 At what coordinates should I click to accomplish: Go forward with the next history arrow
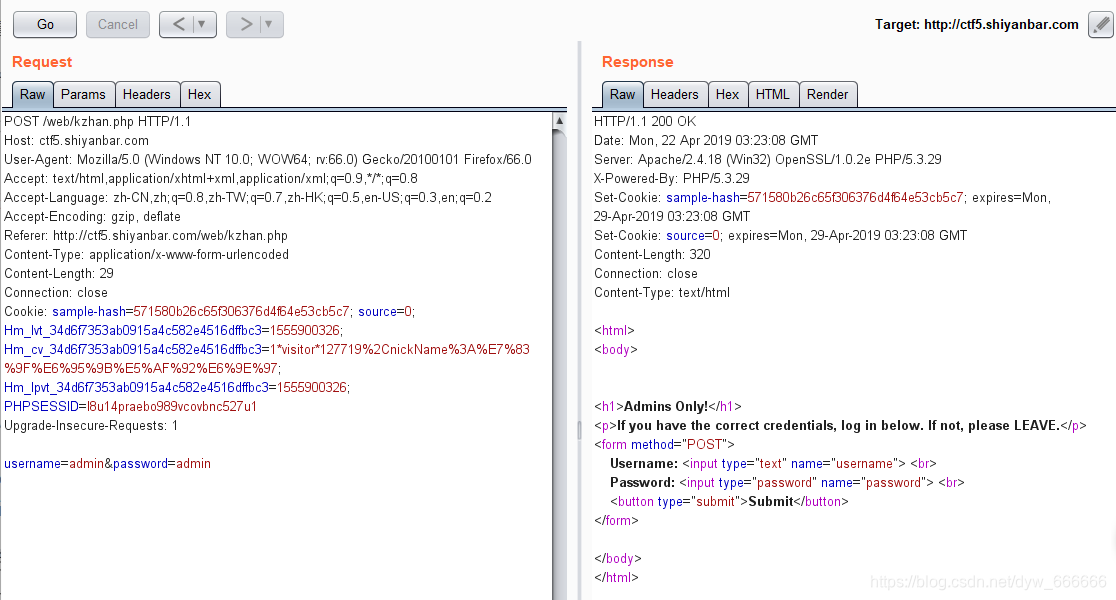pyautogui.click(x=246, y=24)
